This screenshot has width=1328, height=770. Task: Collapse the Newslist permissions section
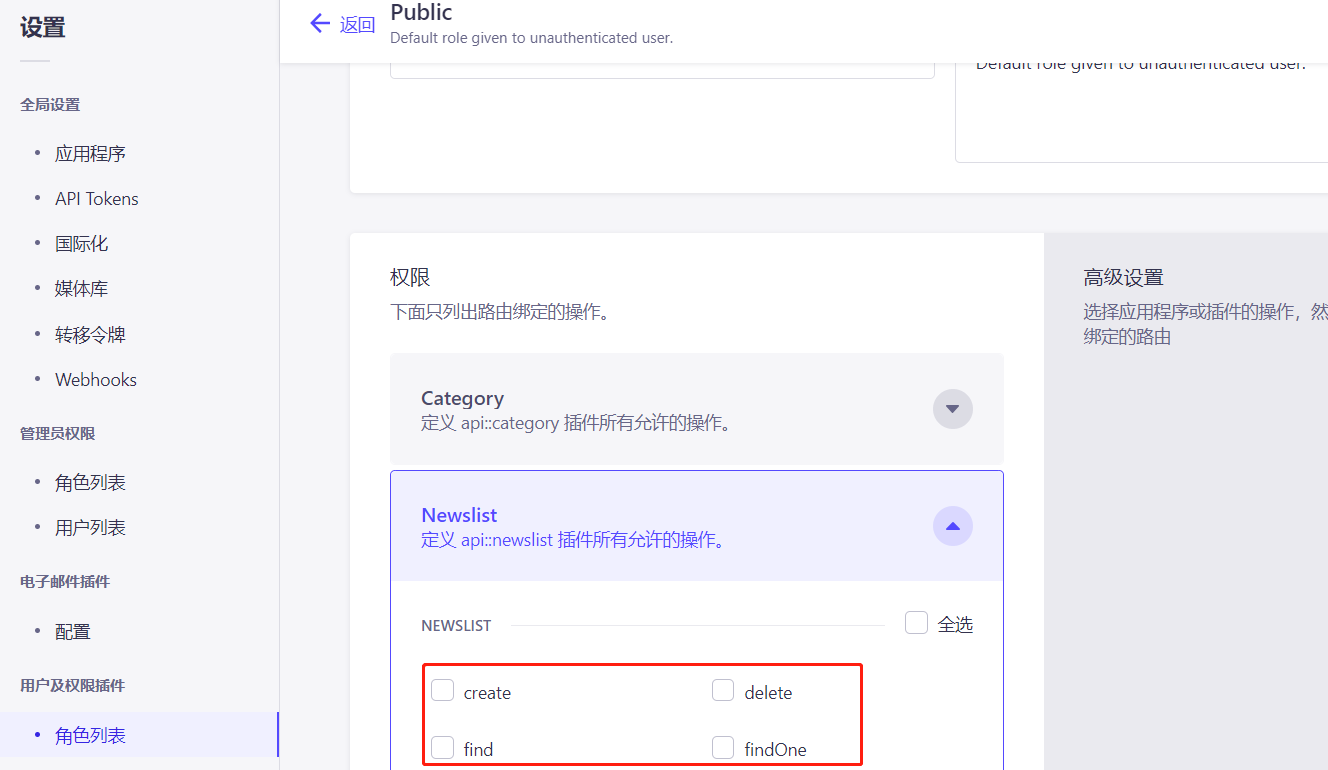[952, 526]
